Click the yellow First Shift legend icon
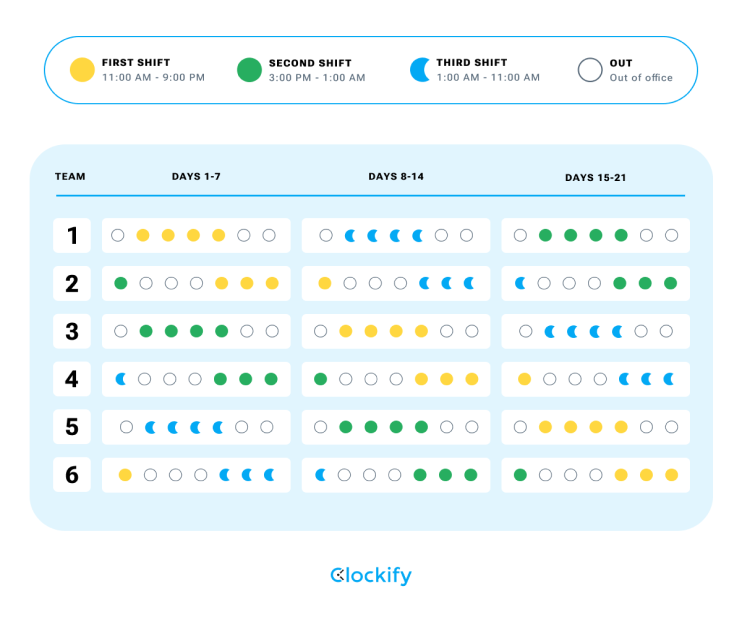 click(x=82, y=70)
